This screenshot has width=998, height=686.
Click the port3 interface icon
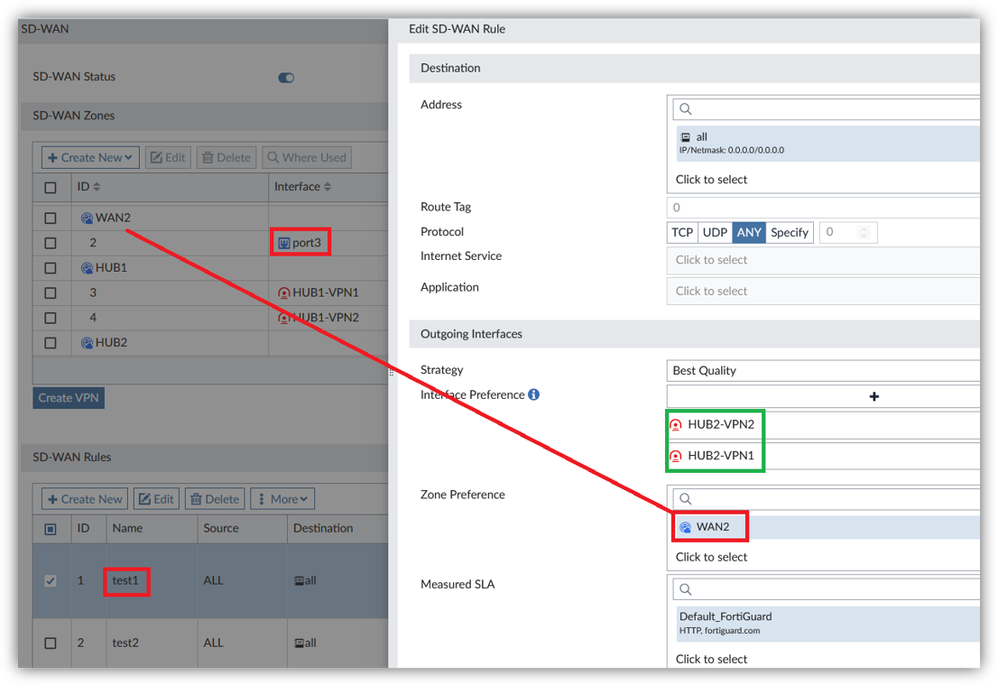pyautogui.click(x=284, y=243)
